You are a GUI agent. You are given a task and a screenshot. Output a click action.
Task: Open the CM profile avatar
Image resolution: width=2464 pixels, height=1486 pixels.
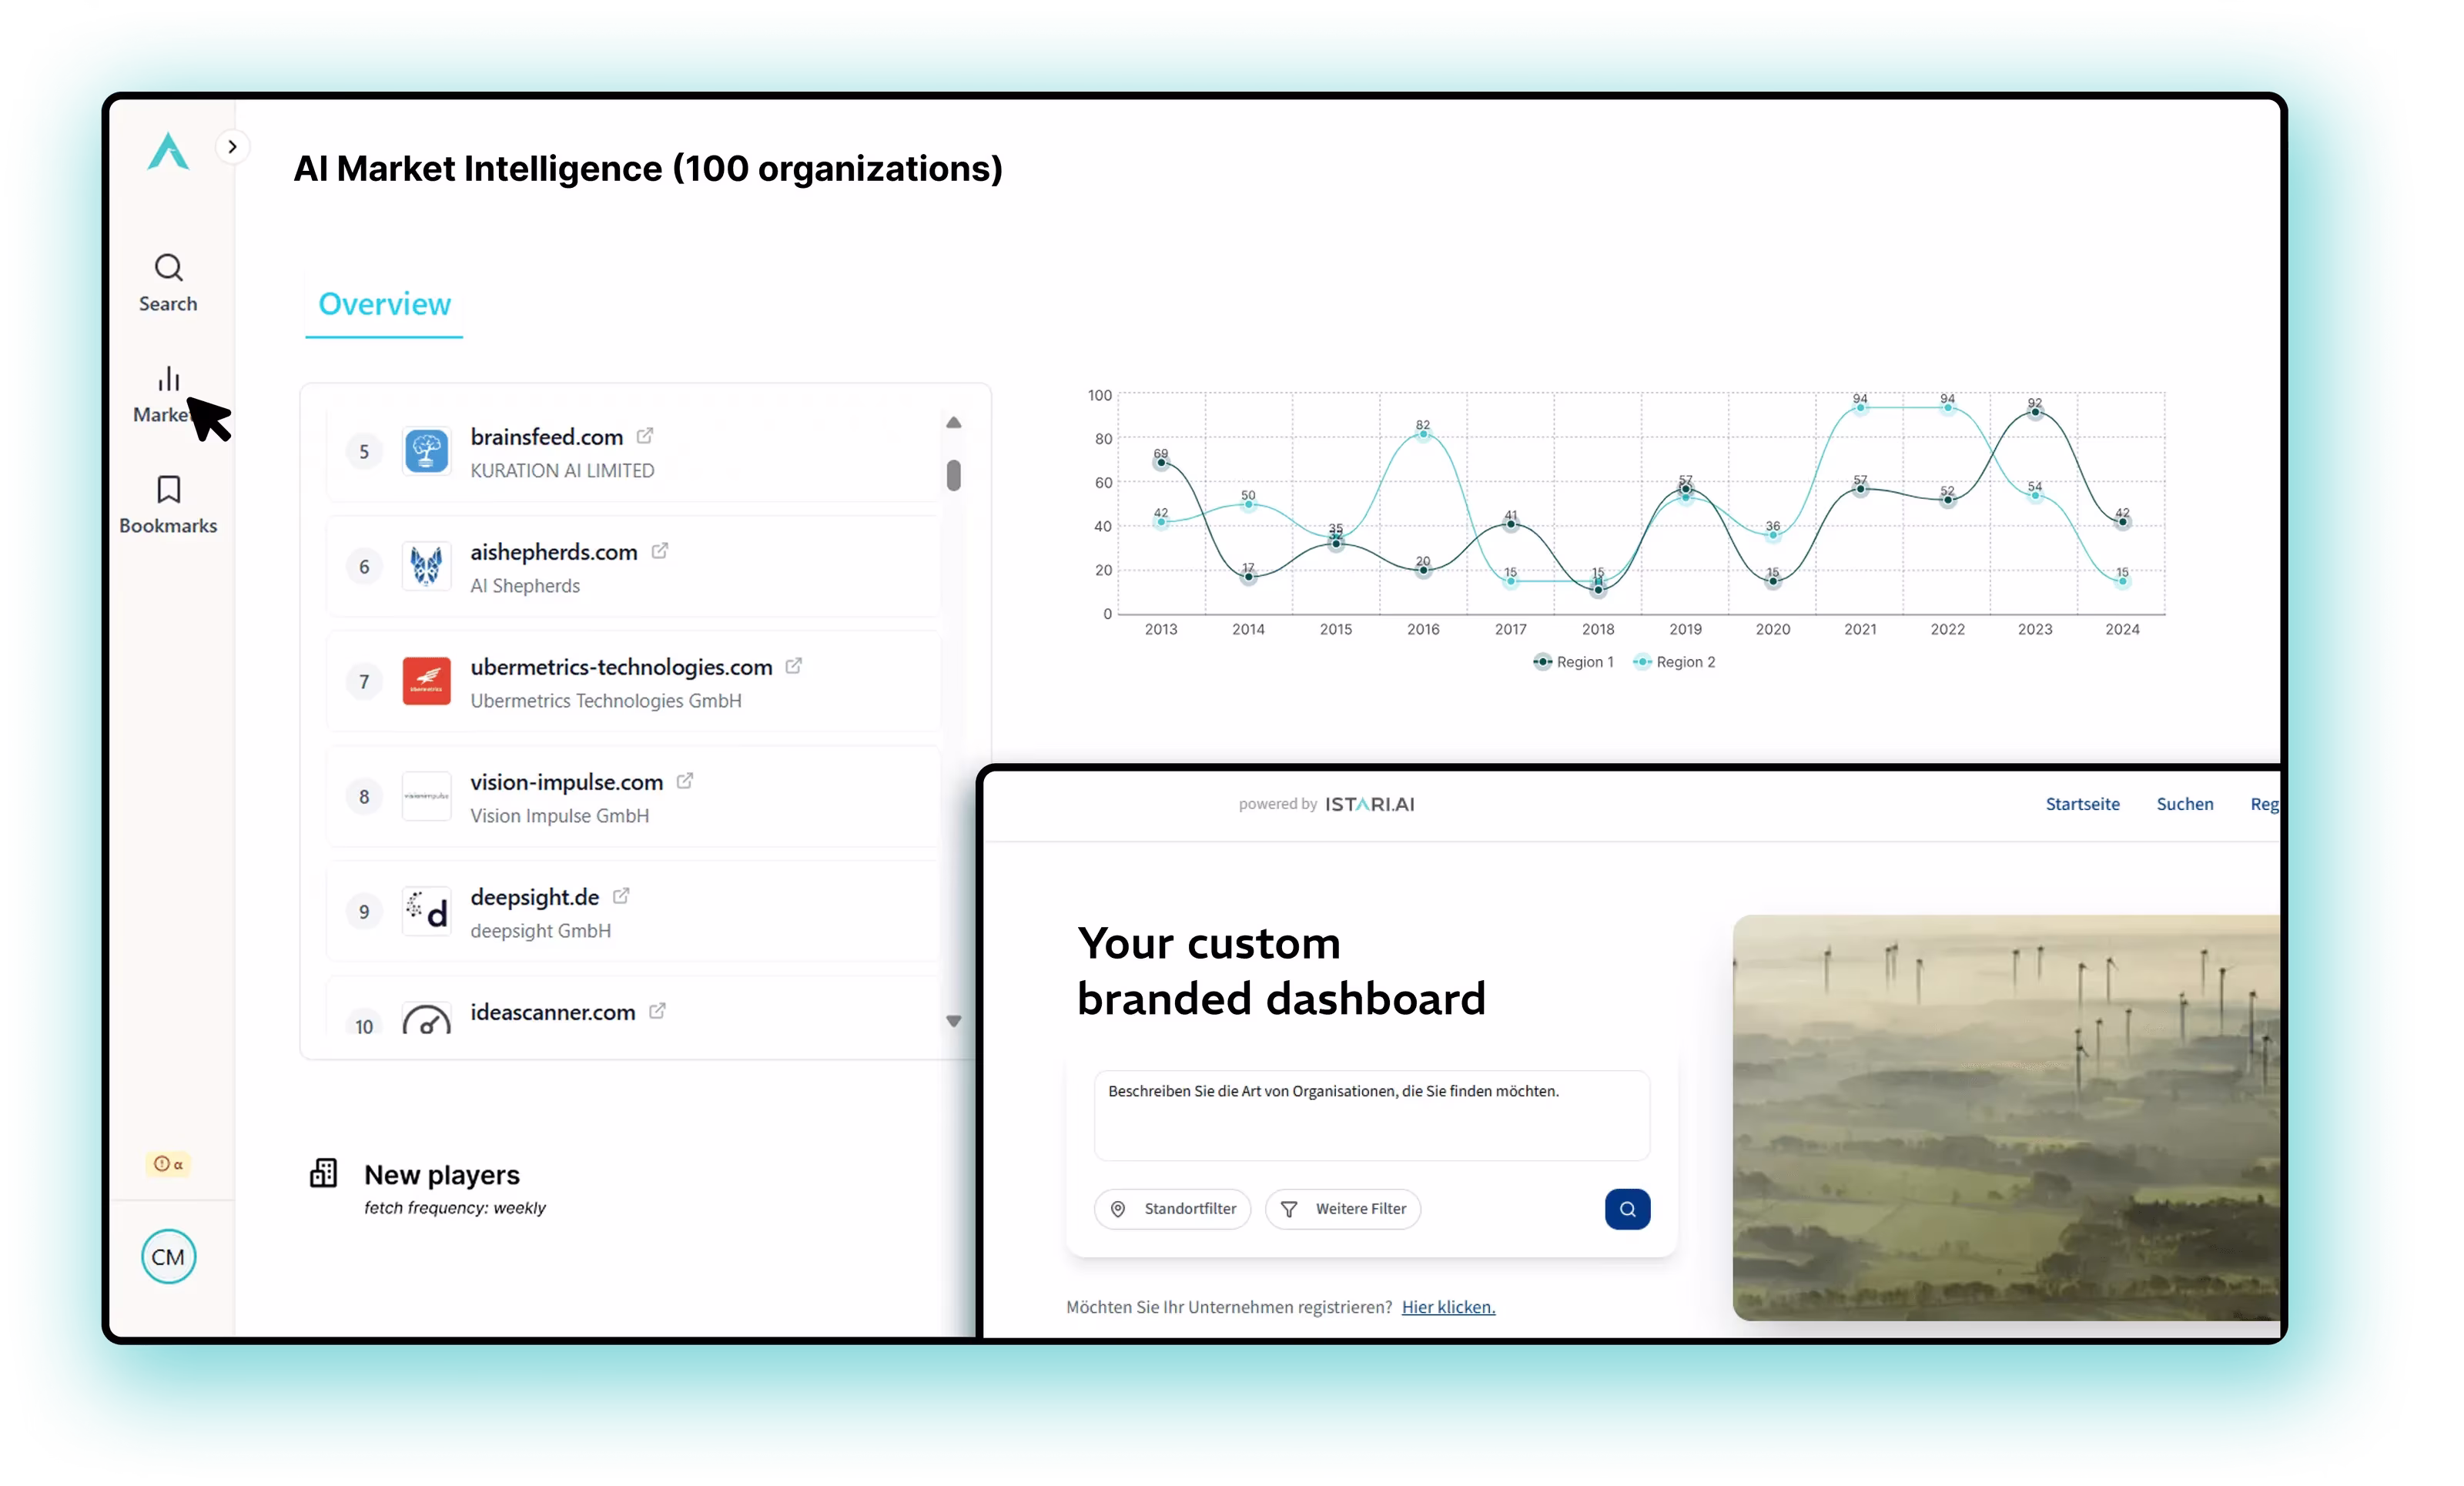168,1257
